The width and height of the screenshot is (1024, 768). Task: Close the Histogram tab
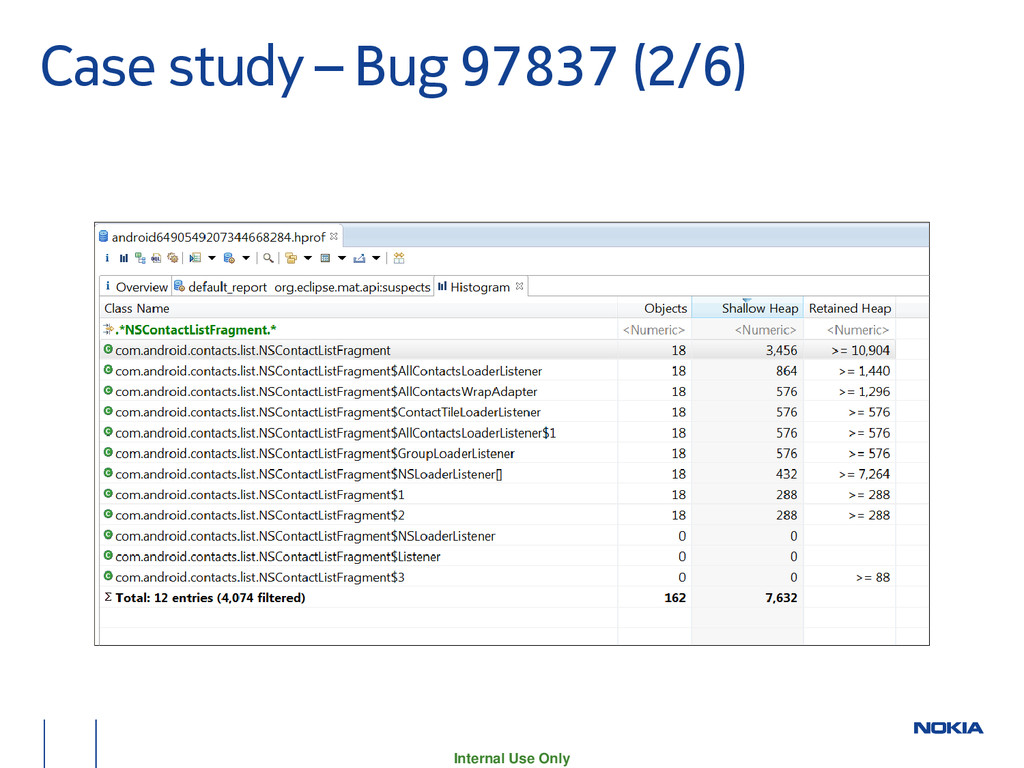coord(521,286)
